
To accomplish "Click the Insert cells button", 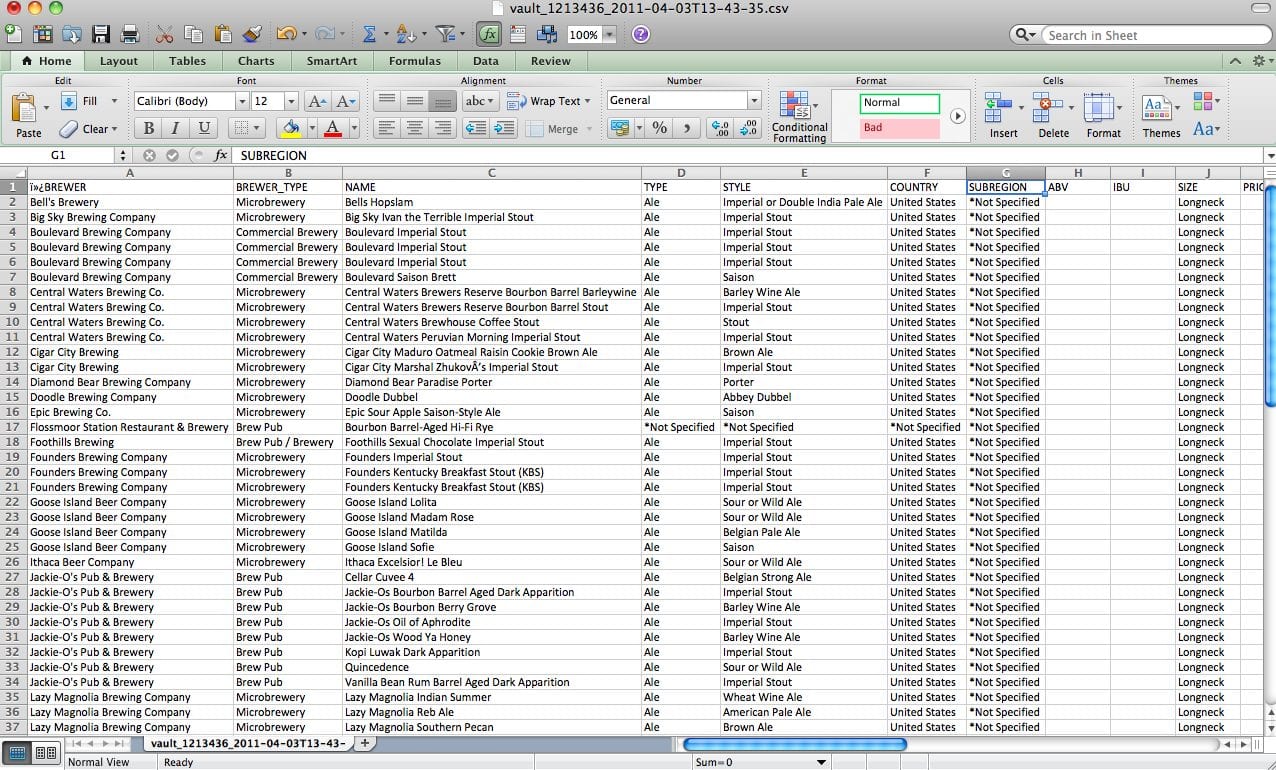I will tap(1003, 116).
